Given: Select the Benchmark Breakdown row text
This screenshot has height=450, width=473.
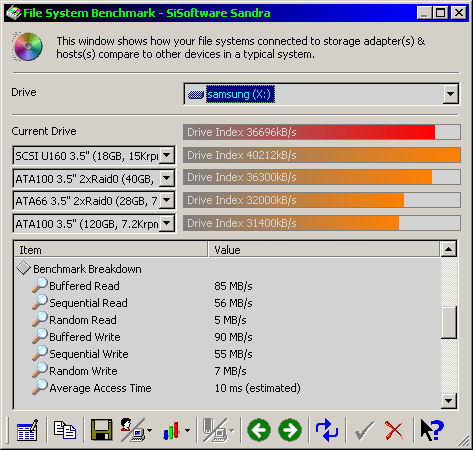Looking at the screenshot, I should 87,269.
